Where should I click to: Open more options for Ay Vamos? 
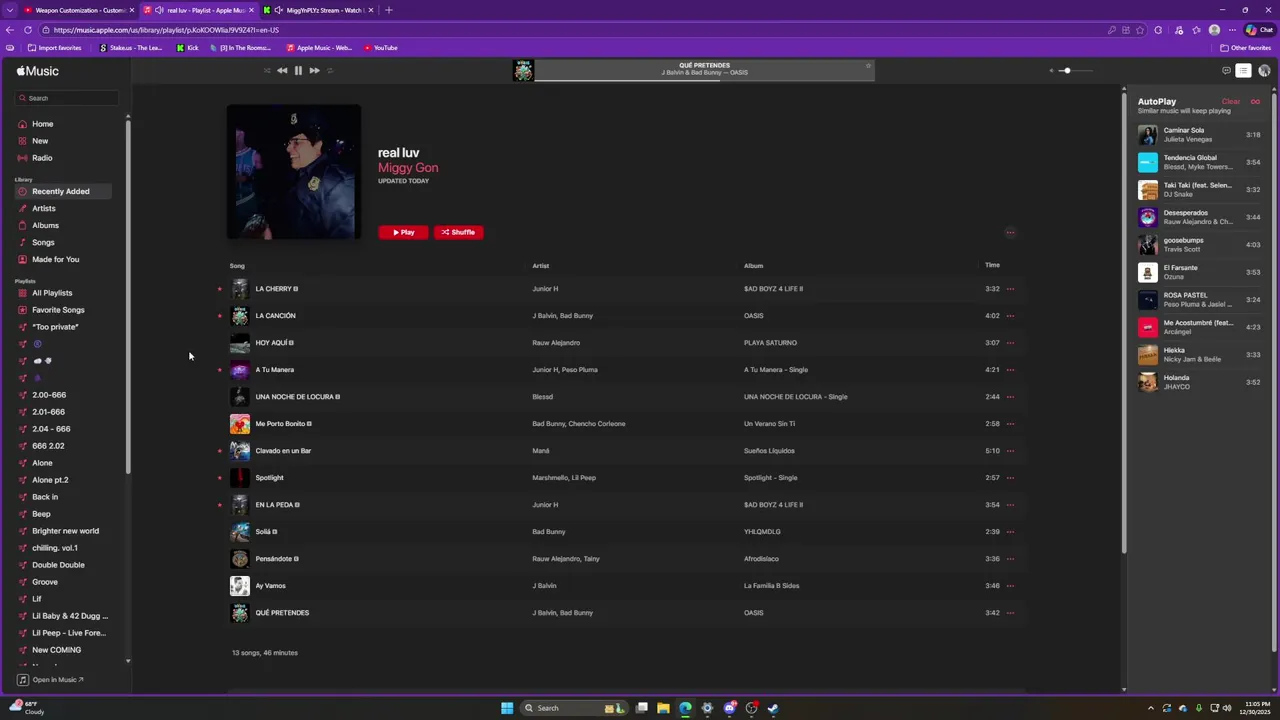click(1010, 586)
